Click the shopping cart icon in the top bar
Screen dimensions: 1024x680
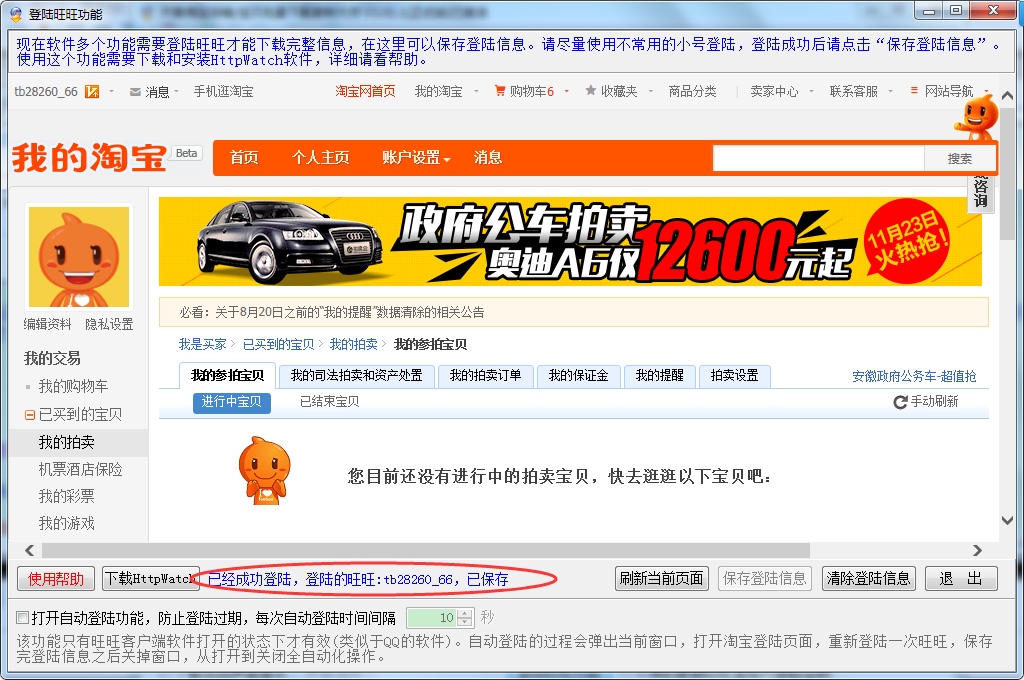[500, 92]
